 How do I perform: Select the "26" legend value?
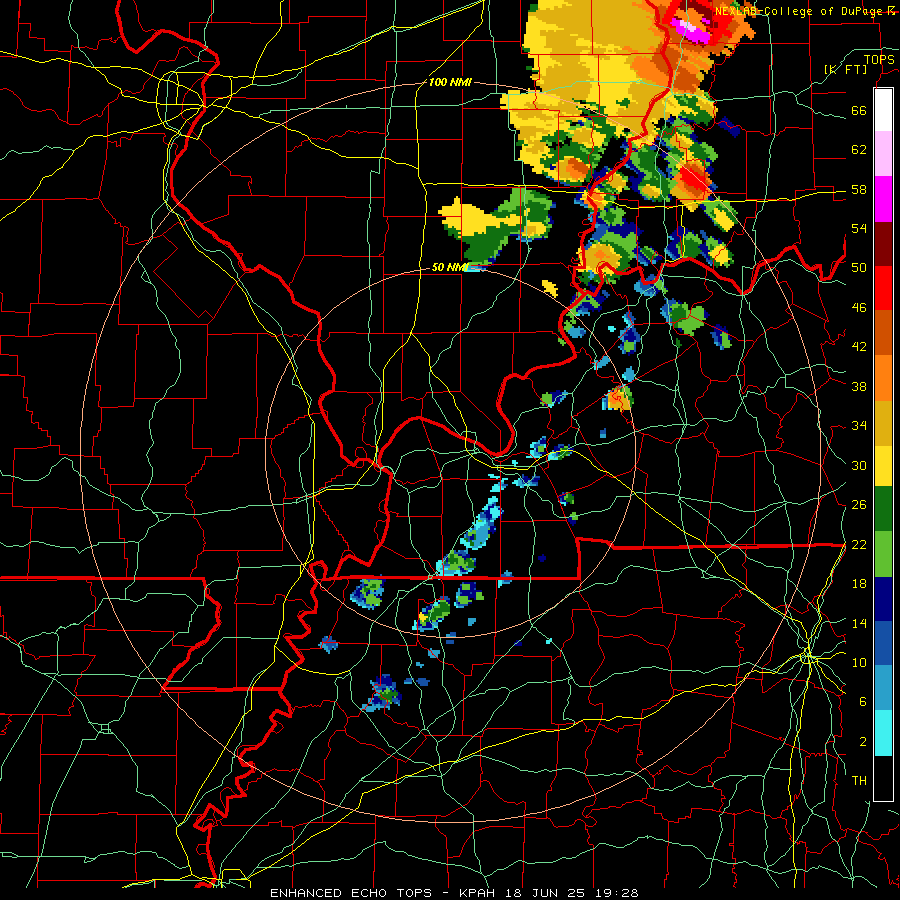pyautogui.click(x=859, y=505)
